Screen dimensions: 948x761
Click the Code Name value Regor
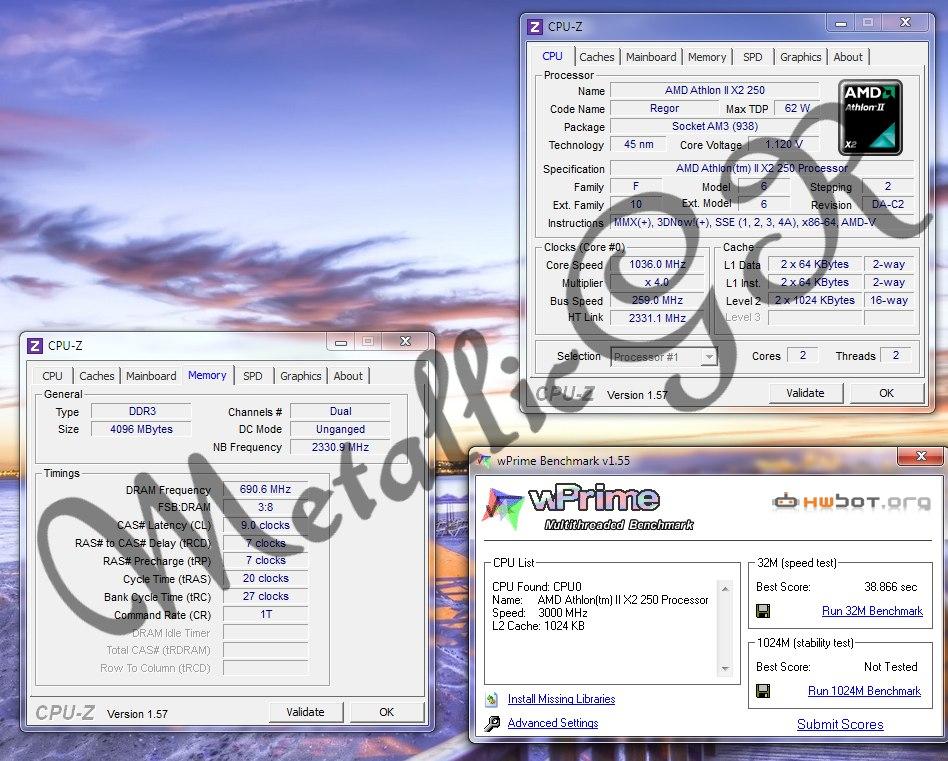[x=664, y=108]
